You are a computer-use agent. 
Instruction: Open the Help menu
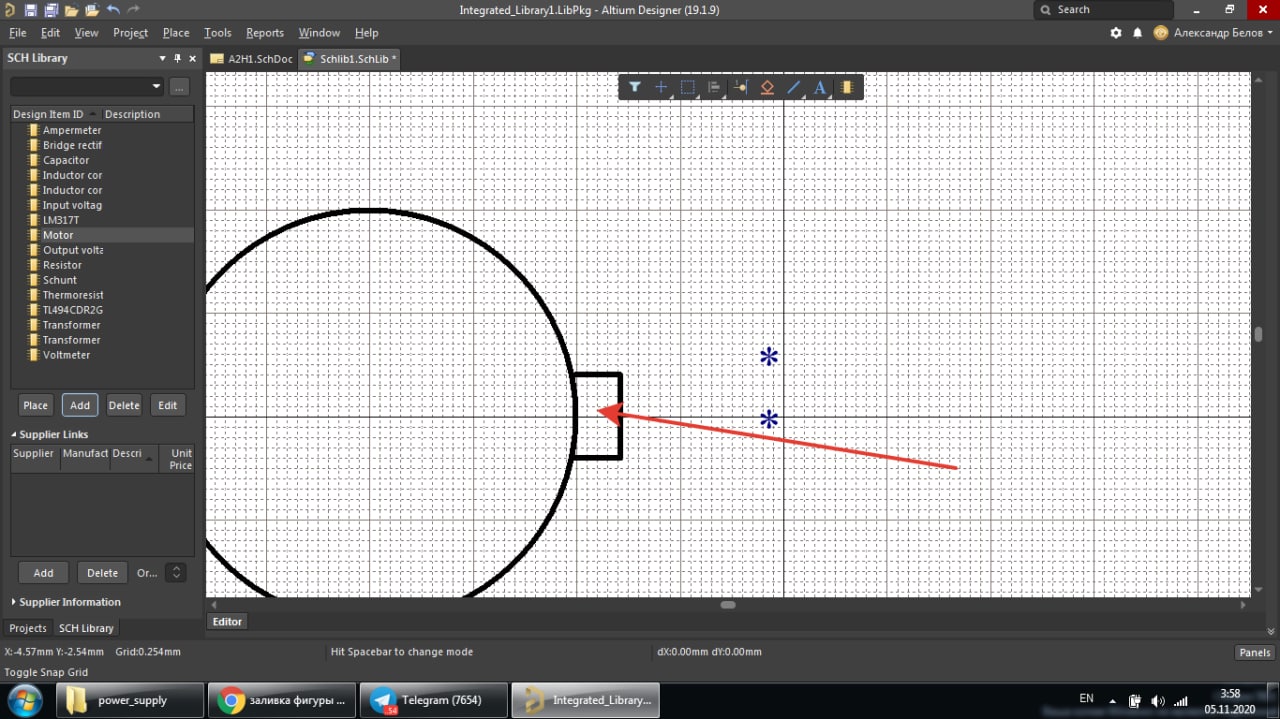(366, 33)
